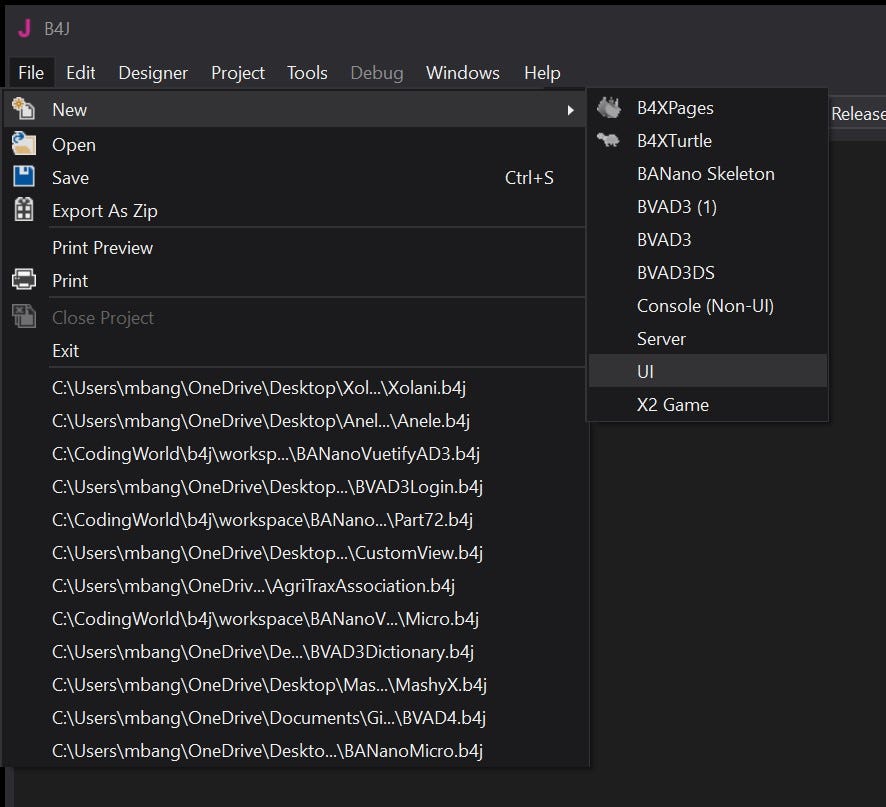Click the Print printer icon
Viewport: 886px width, 807px height.
[x=23, y=280]
